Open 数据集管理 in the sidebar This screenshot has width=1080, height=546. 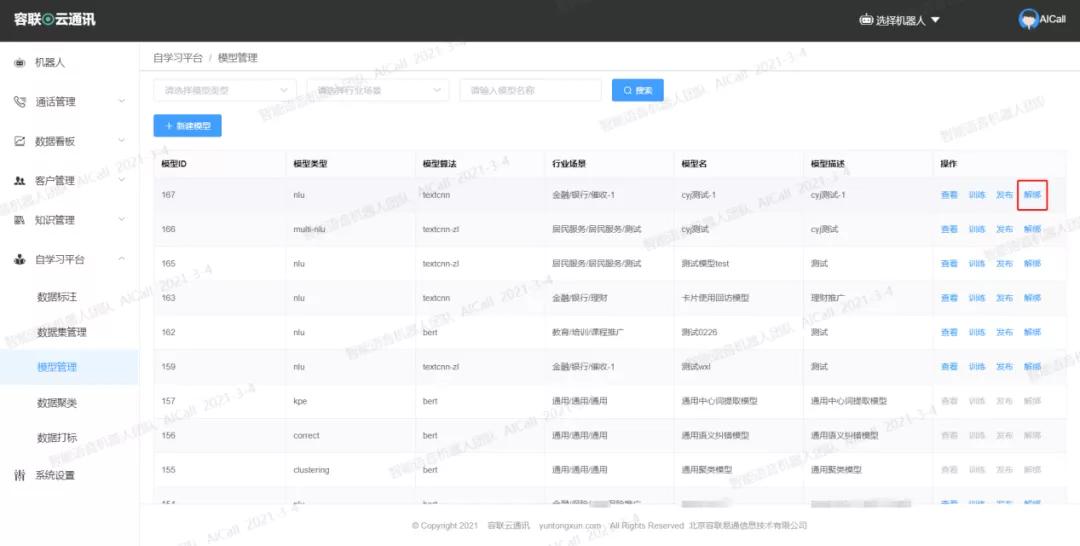click(x=62, y=332)
